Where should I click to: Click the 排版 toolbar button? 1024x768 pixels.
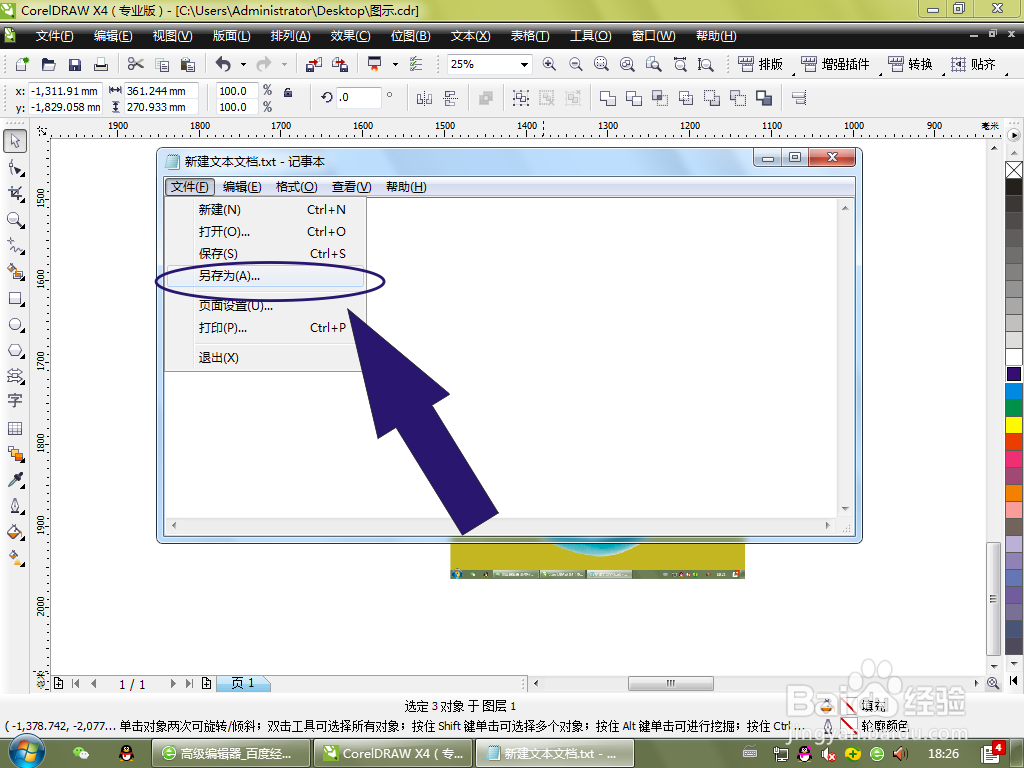tap(760, 64)
